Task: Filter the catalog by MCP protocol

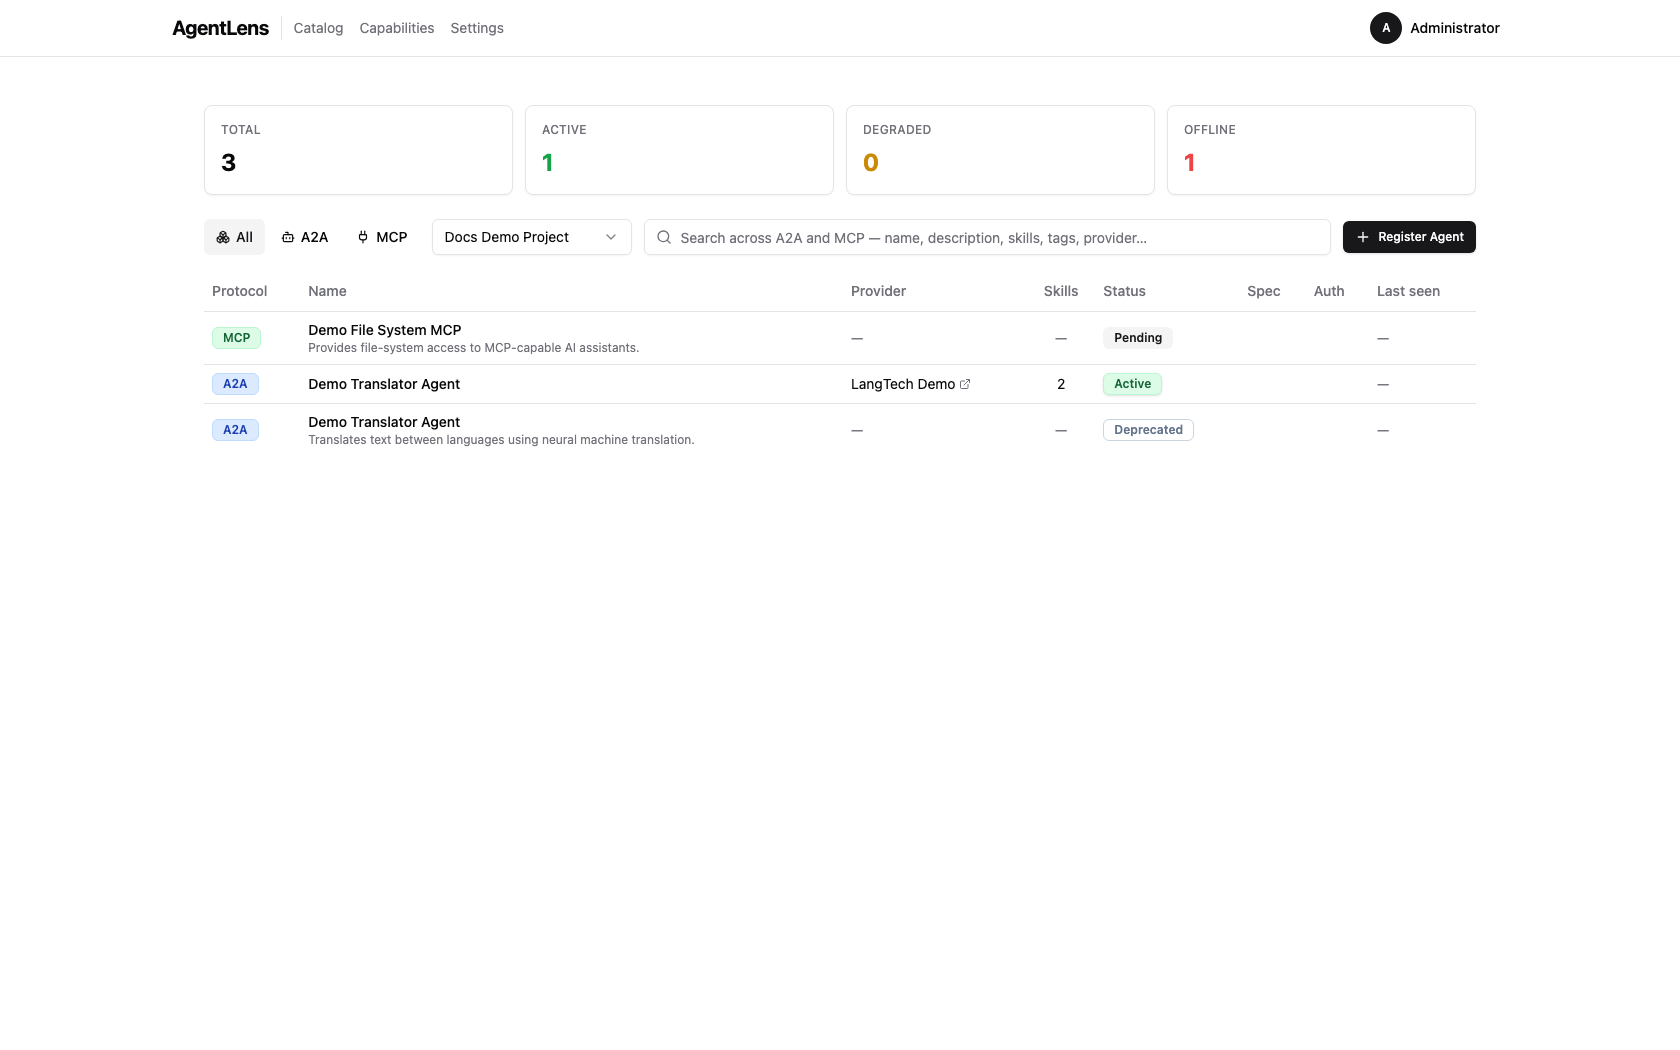Action: [382, 237]
